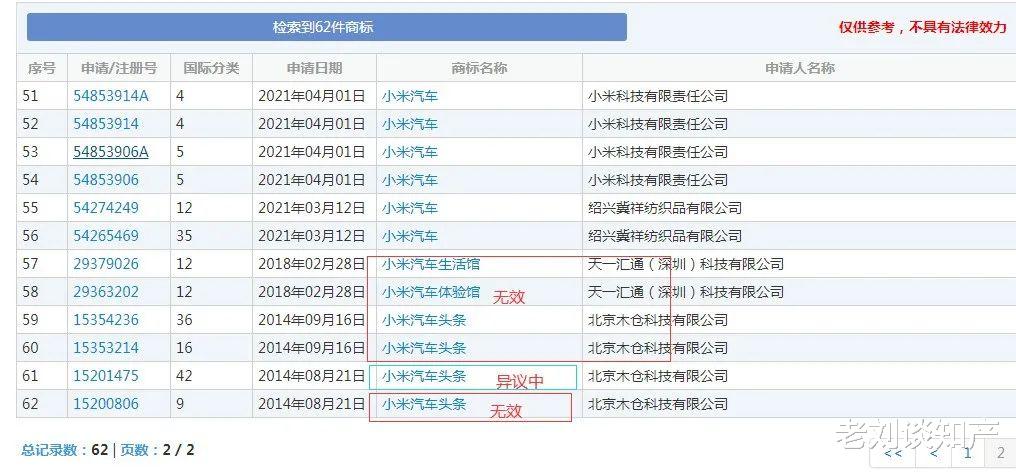Viewport: 1016px width, 472px height.
Task: Open registration number 15353214 link
Action: 106,348
